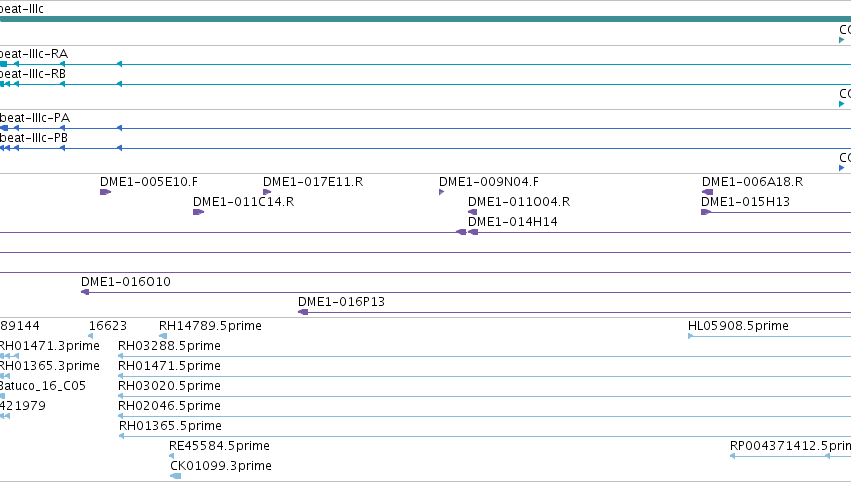851x482 pixels.
Task: Open the RH03288.5prime label
Action: tap(169, 346)
